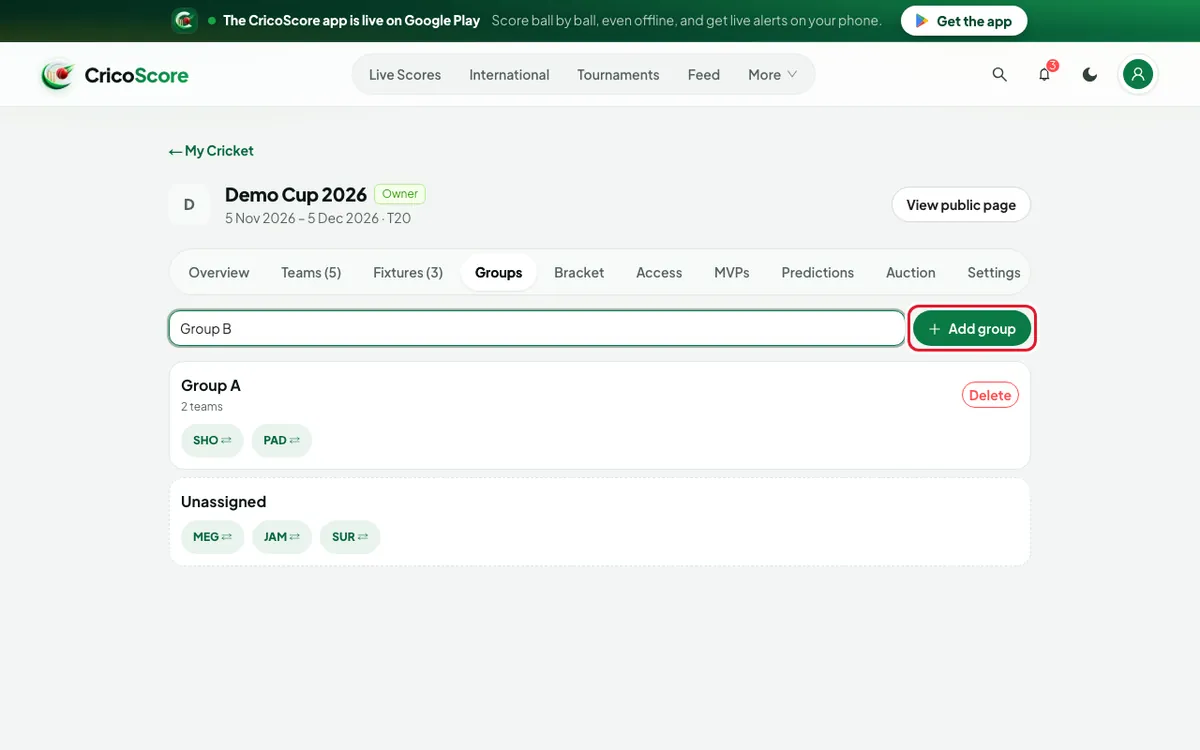Image resolution: width=1200 pixels, height=750 pixels.
Task: Switch to the Auction tab
Action: pyautogui.click(x=911, y=272)
